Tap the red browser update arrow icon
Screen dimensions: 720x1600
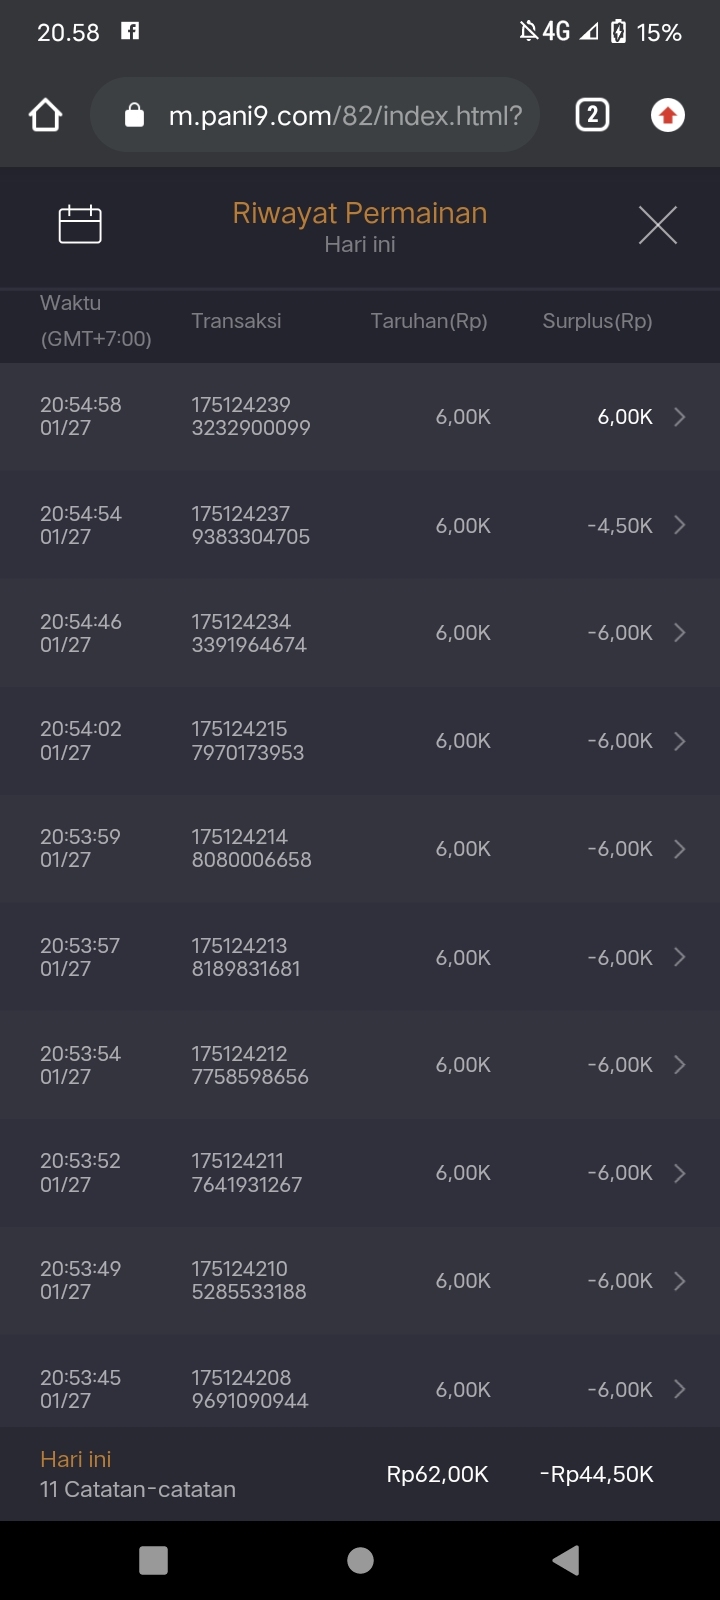point(668,116)
